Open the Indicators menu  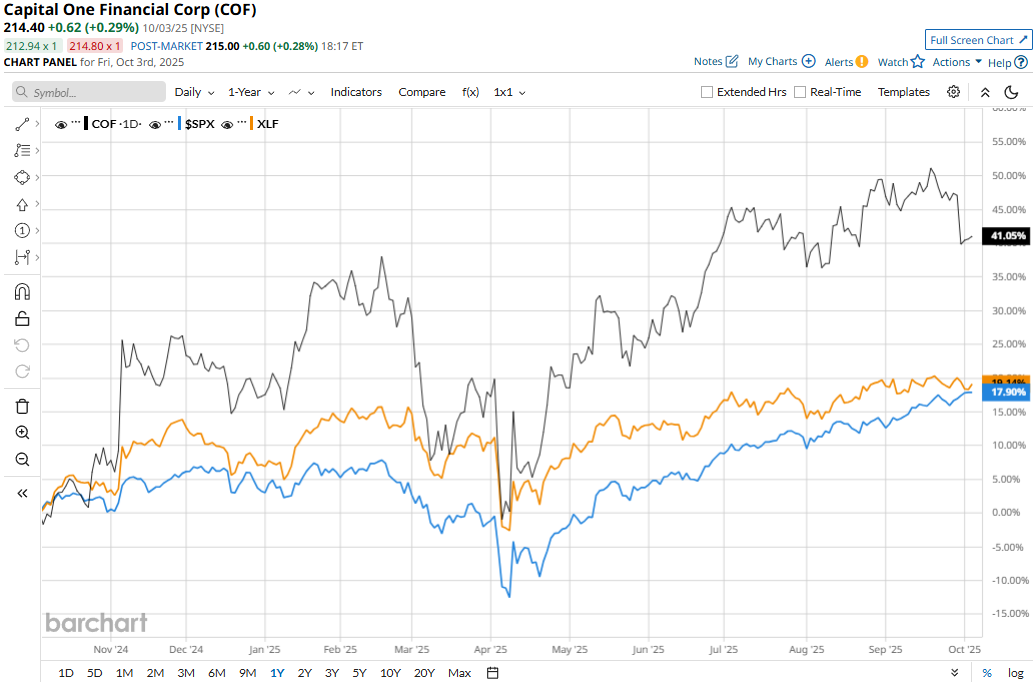[356, 92]
